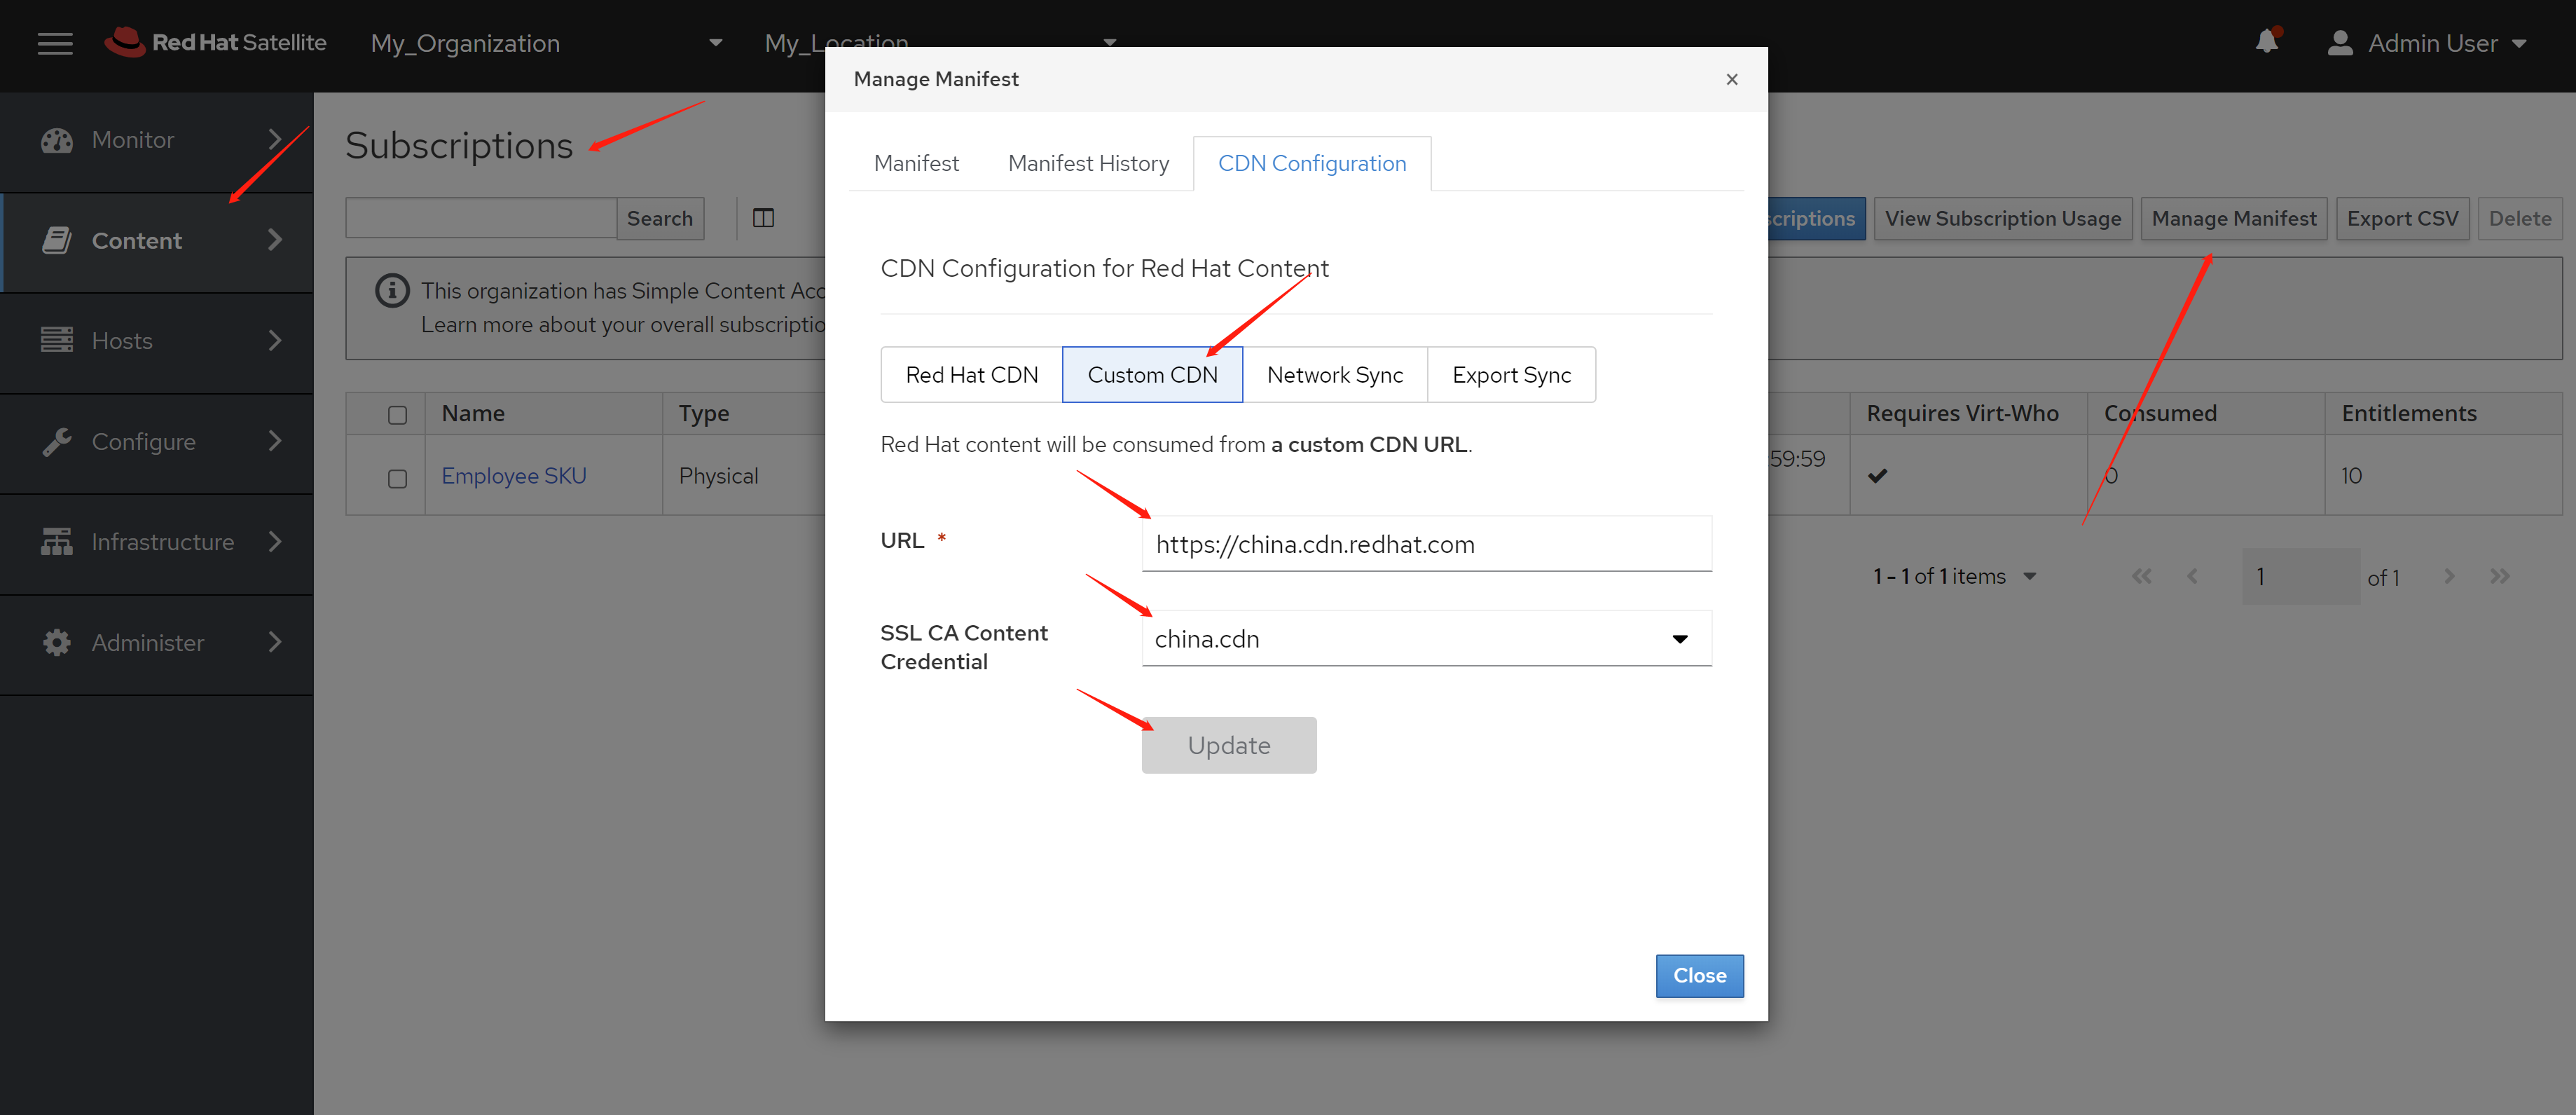Switch to the Manifest tab

point(915,163)
